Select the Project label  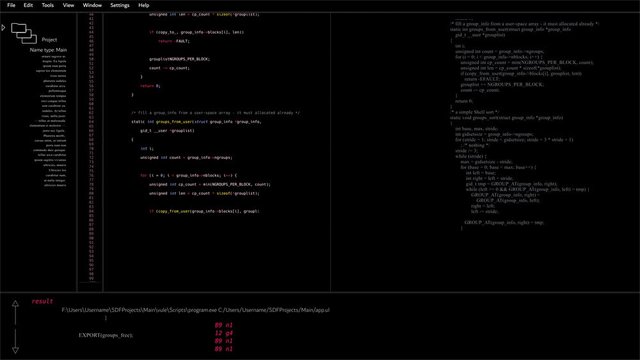coord(49,40)
